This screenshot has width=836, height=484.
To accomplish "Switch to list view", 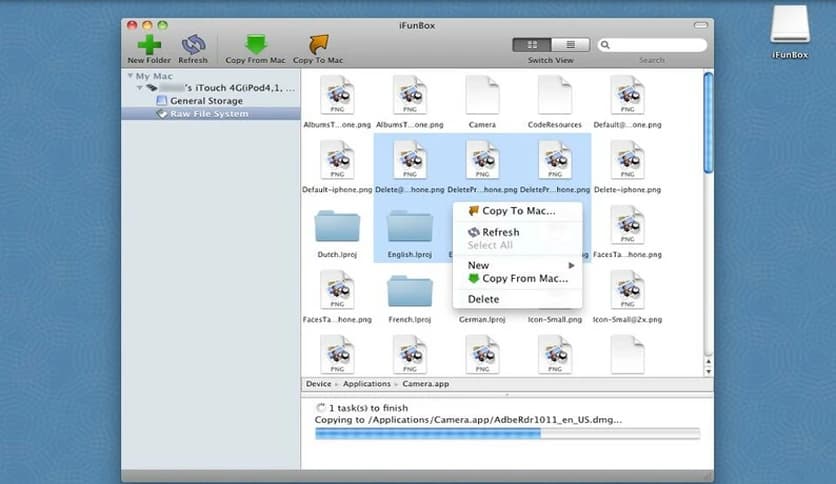I will coord(570,45).
